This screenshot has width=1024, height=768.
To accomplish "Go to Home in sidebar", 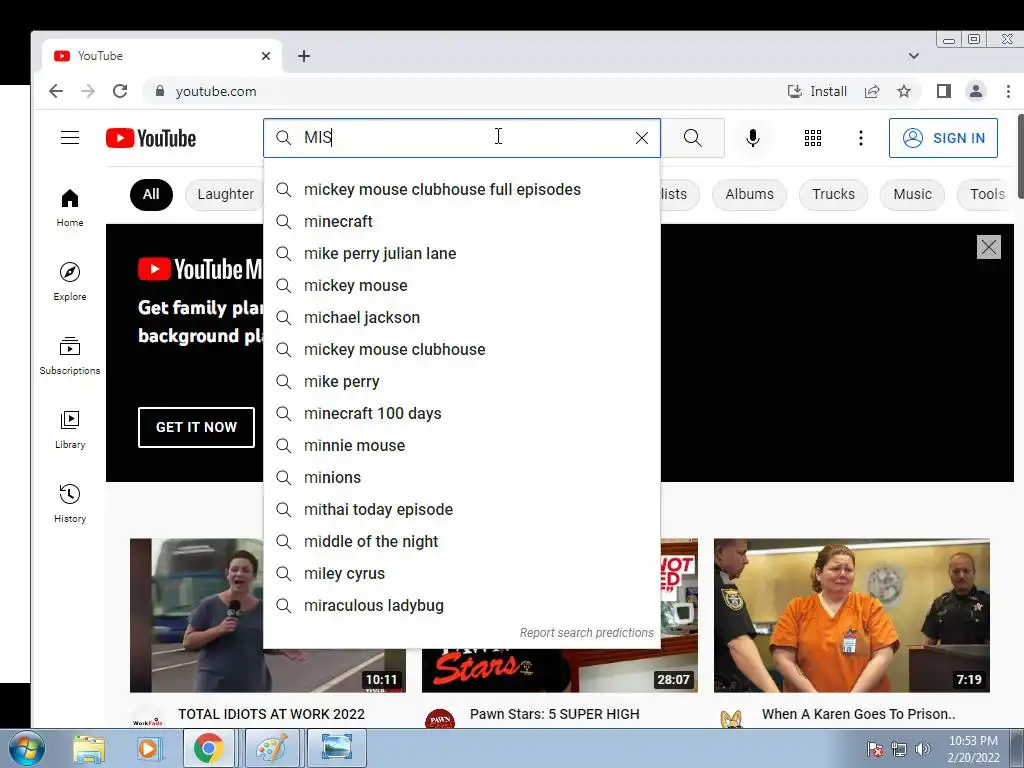I will [70, 208].
